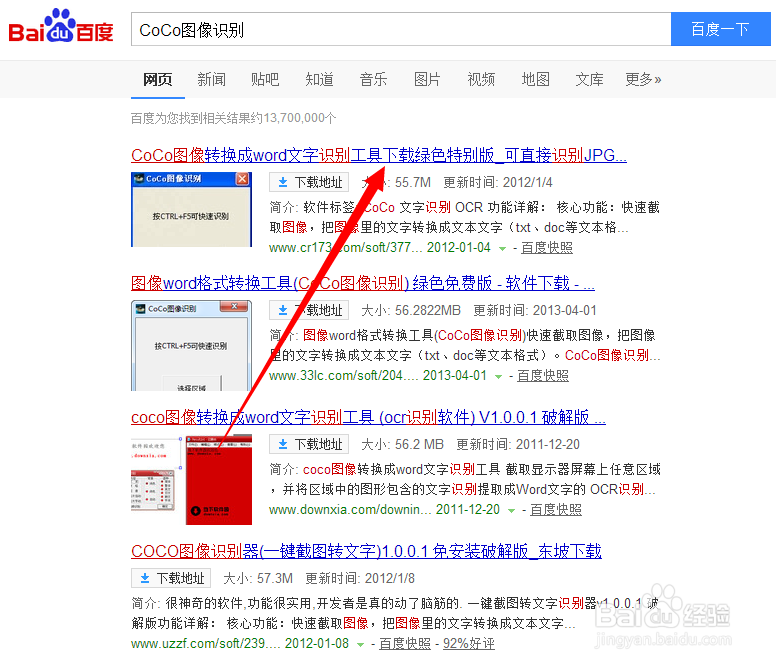Click 下载地址 button for the 56.2822MB result
The width and height of the screenshot is (776, 667).
coord(309,310)
